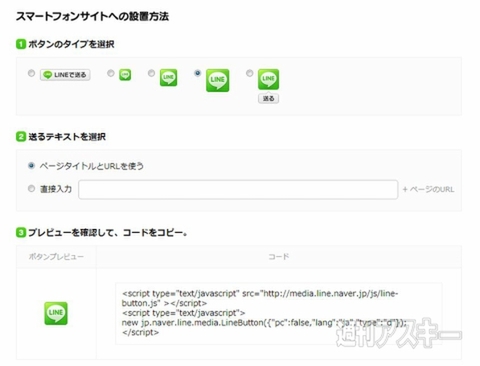480x366 pixels.
Task: Select the 'LINEで送る' button type radio
Action: tap(31, 73)
